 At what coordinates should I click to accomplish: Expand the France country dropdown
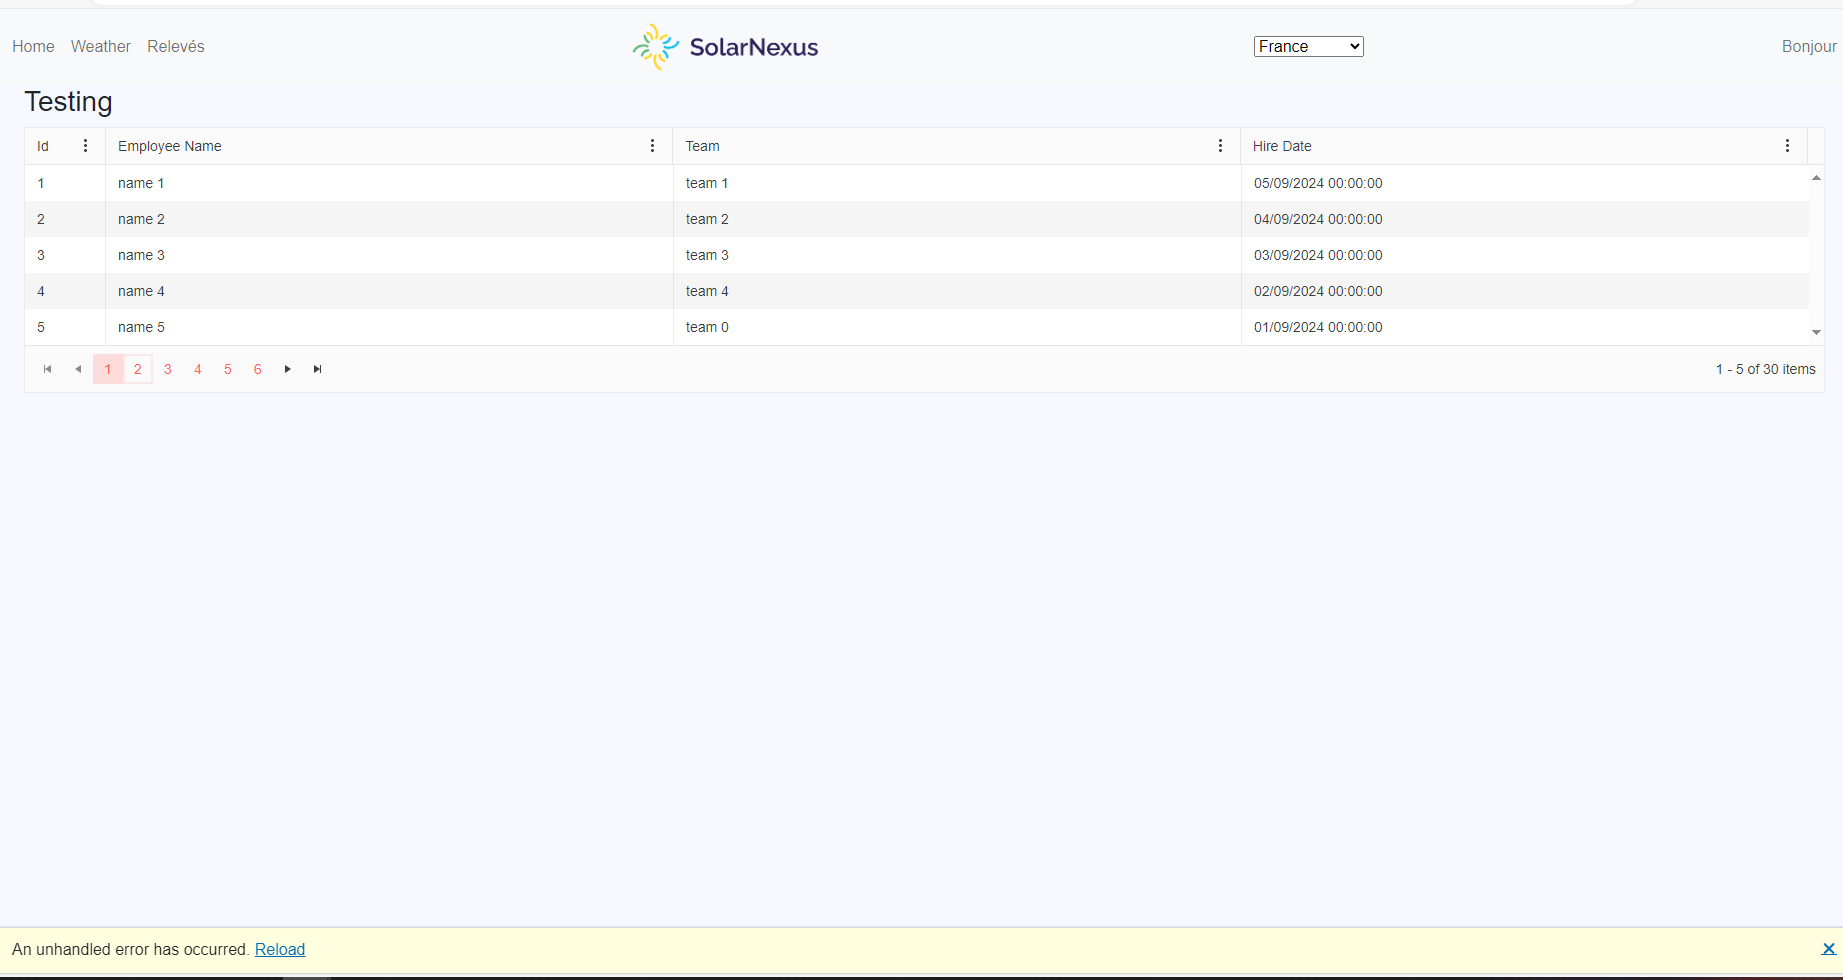pyautogui.click(x=1308, y=46)
